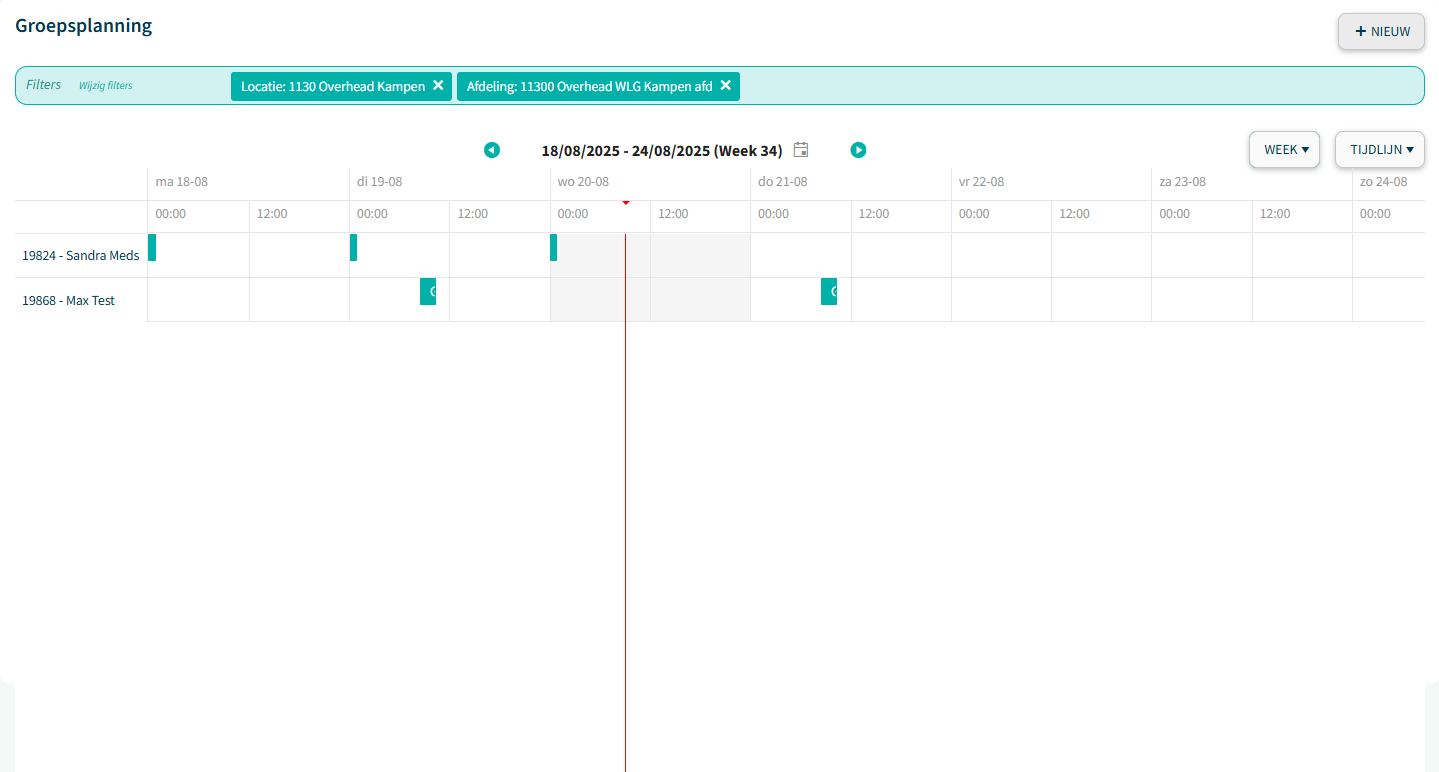Select Max Test's shift block on Thursday

tap(829, 291)
